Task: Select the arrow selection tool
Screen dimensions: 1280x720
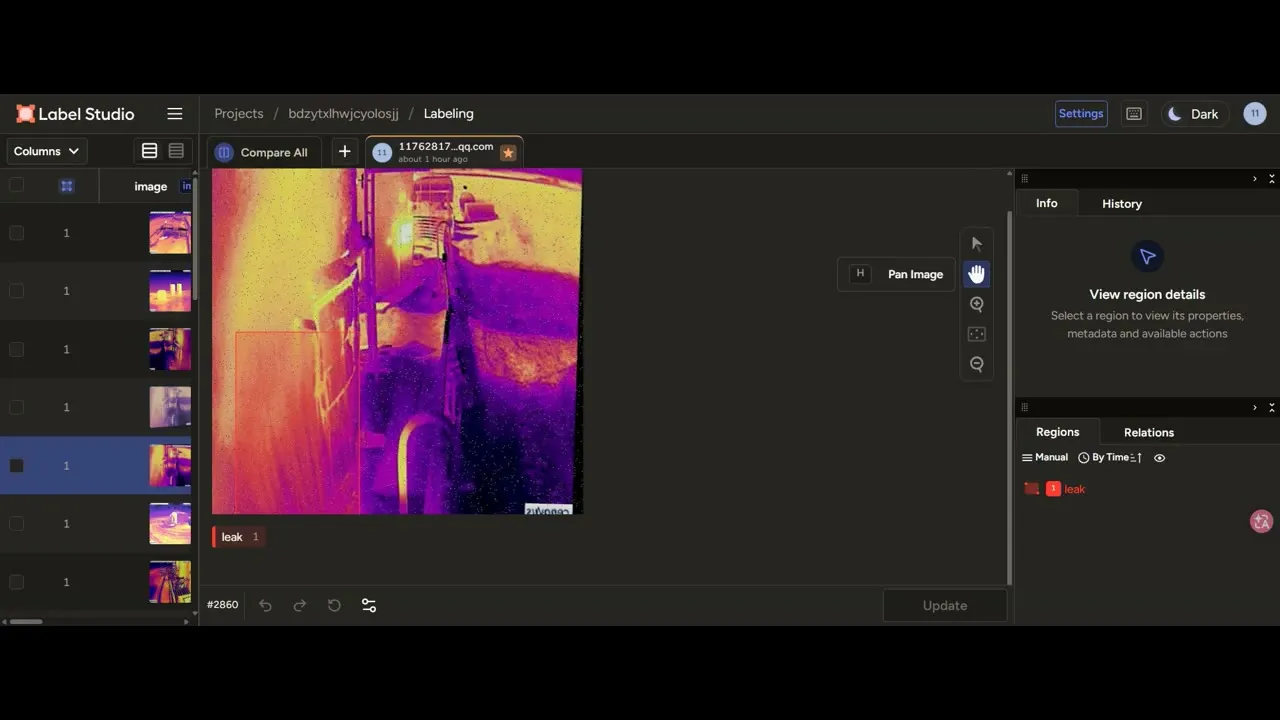Action: [977, 244]
